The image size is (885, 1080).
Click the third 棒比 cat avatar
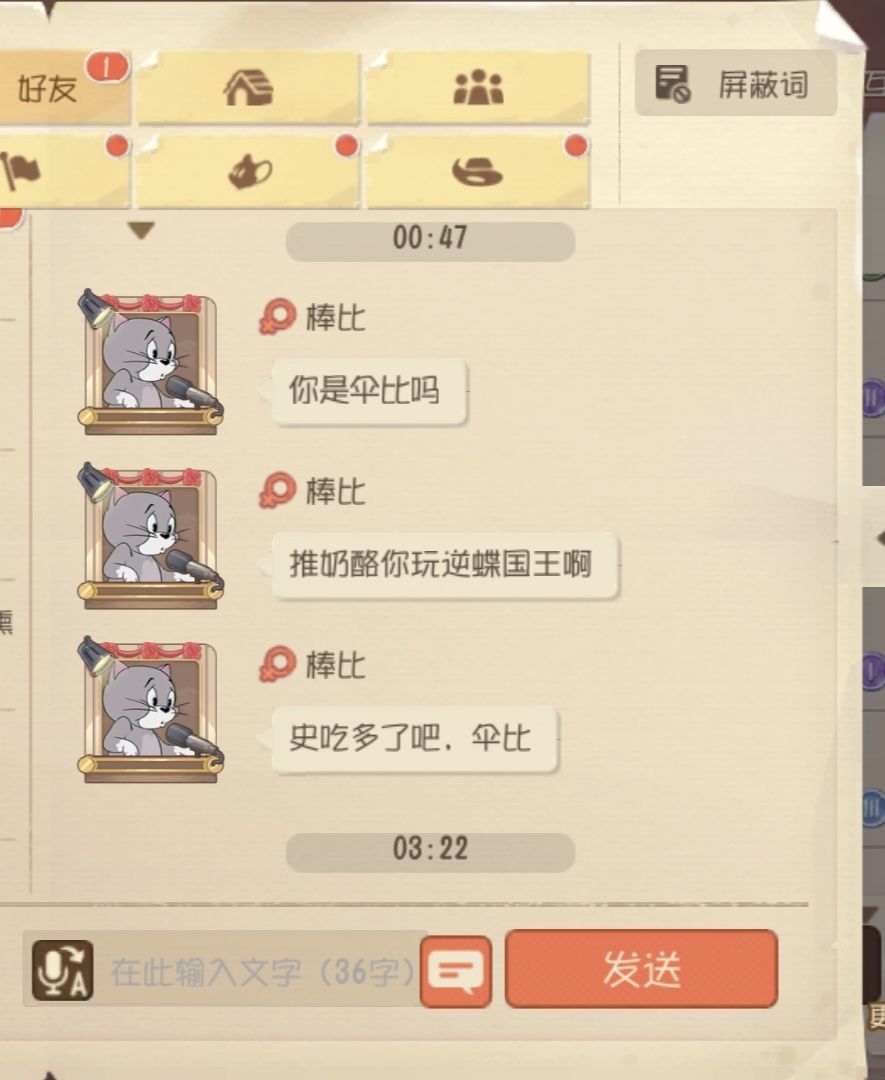[149, 709]
